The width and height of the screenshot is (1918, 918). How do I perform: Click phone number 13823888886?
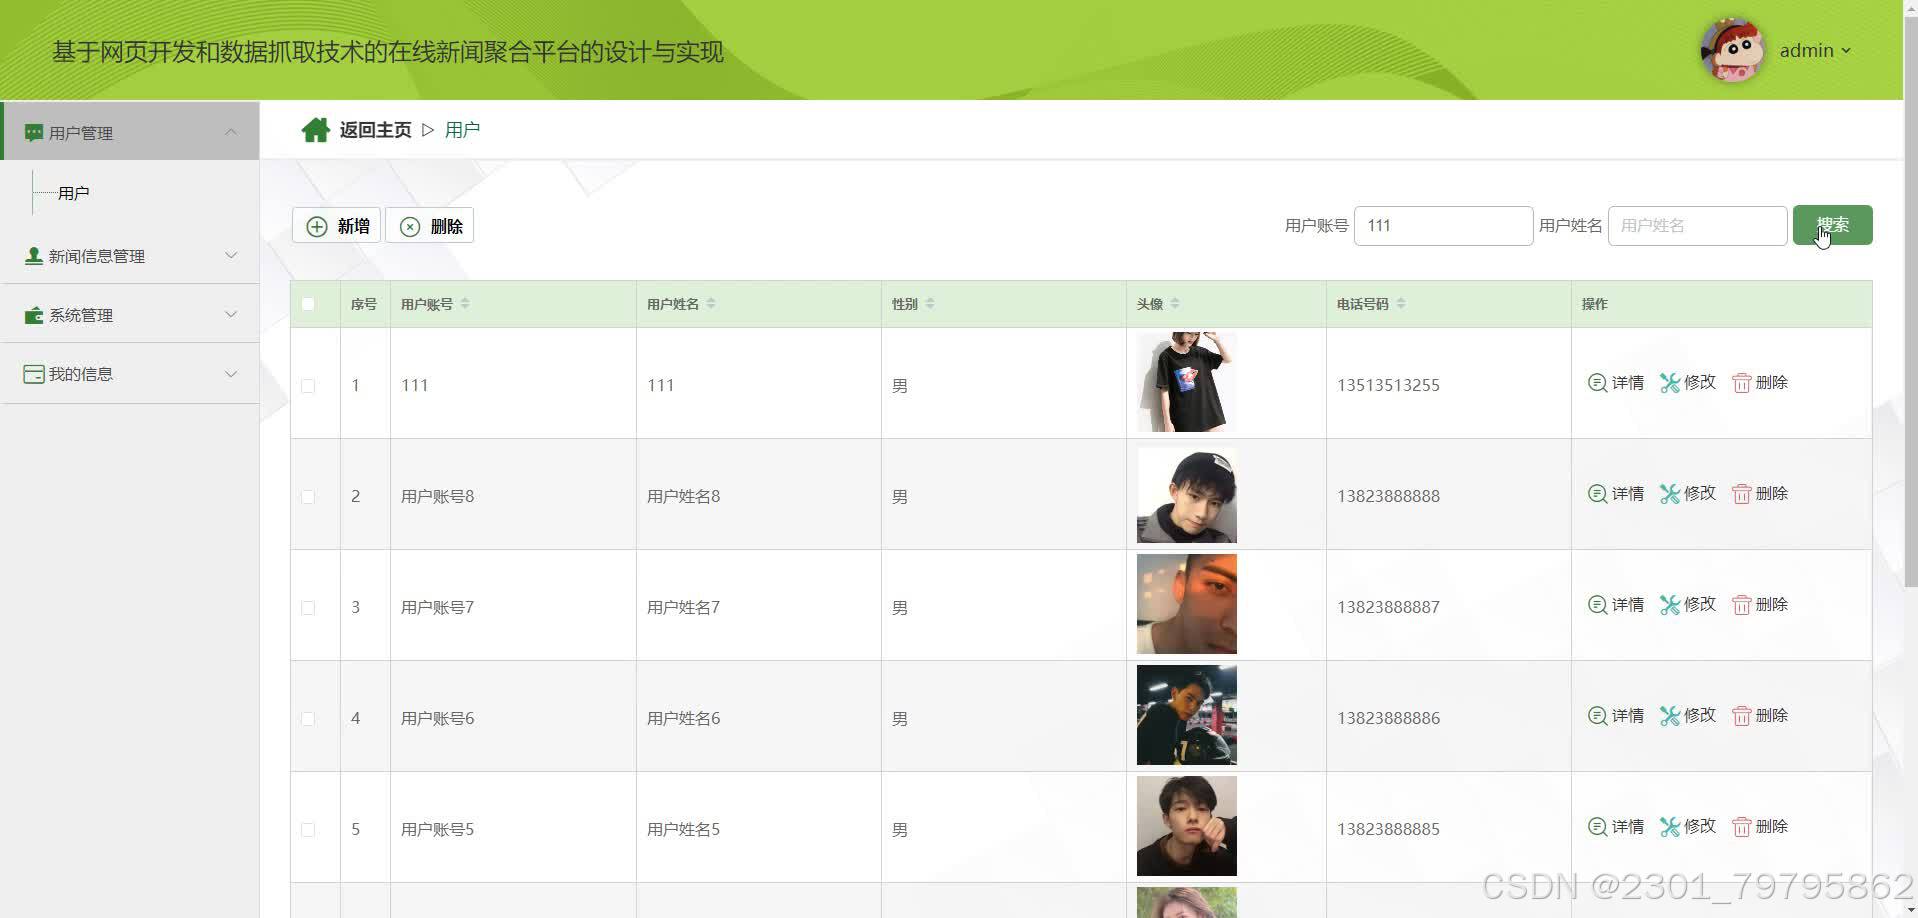[x=1388, y=718]
